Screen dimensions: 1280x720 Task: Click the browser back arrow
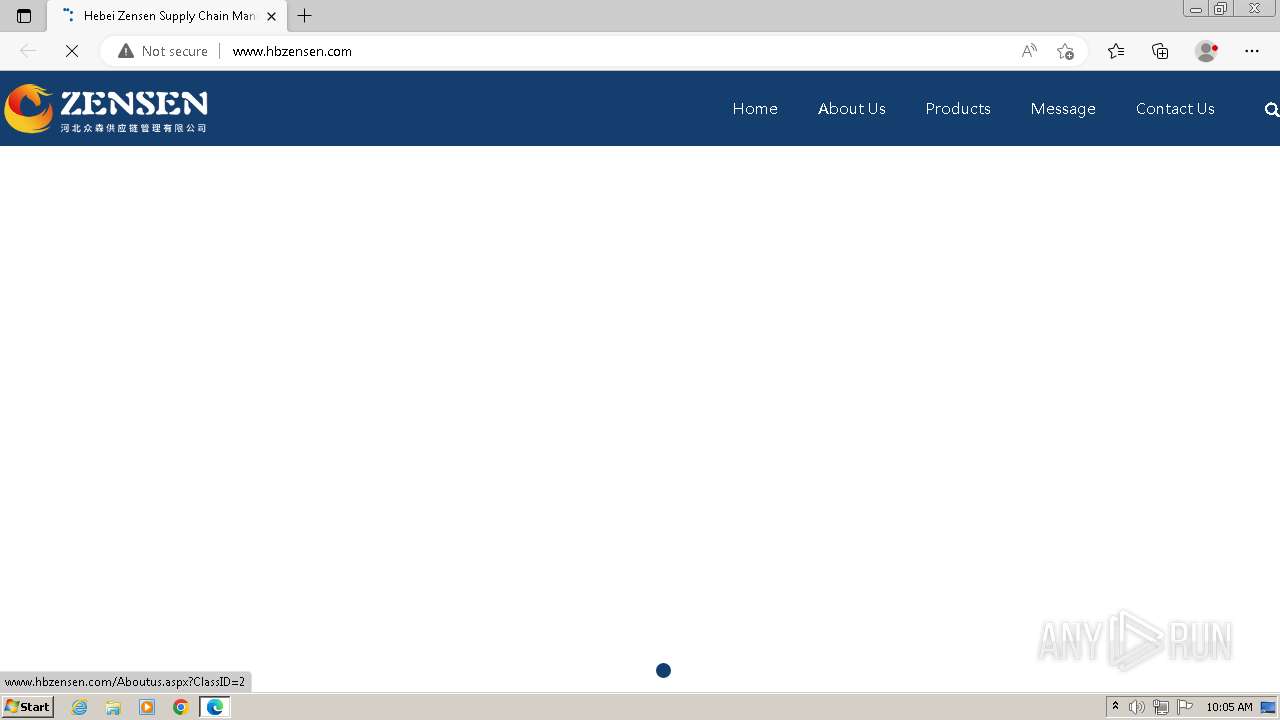pyautogui.click(x=28, y=51)
